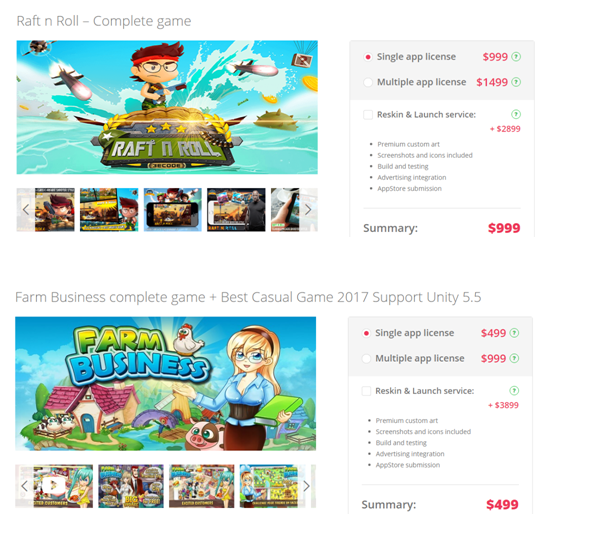Open help icon next to Farm $499 price
This screenshot has height=537, width=605.
(514, 333)
